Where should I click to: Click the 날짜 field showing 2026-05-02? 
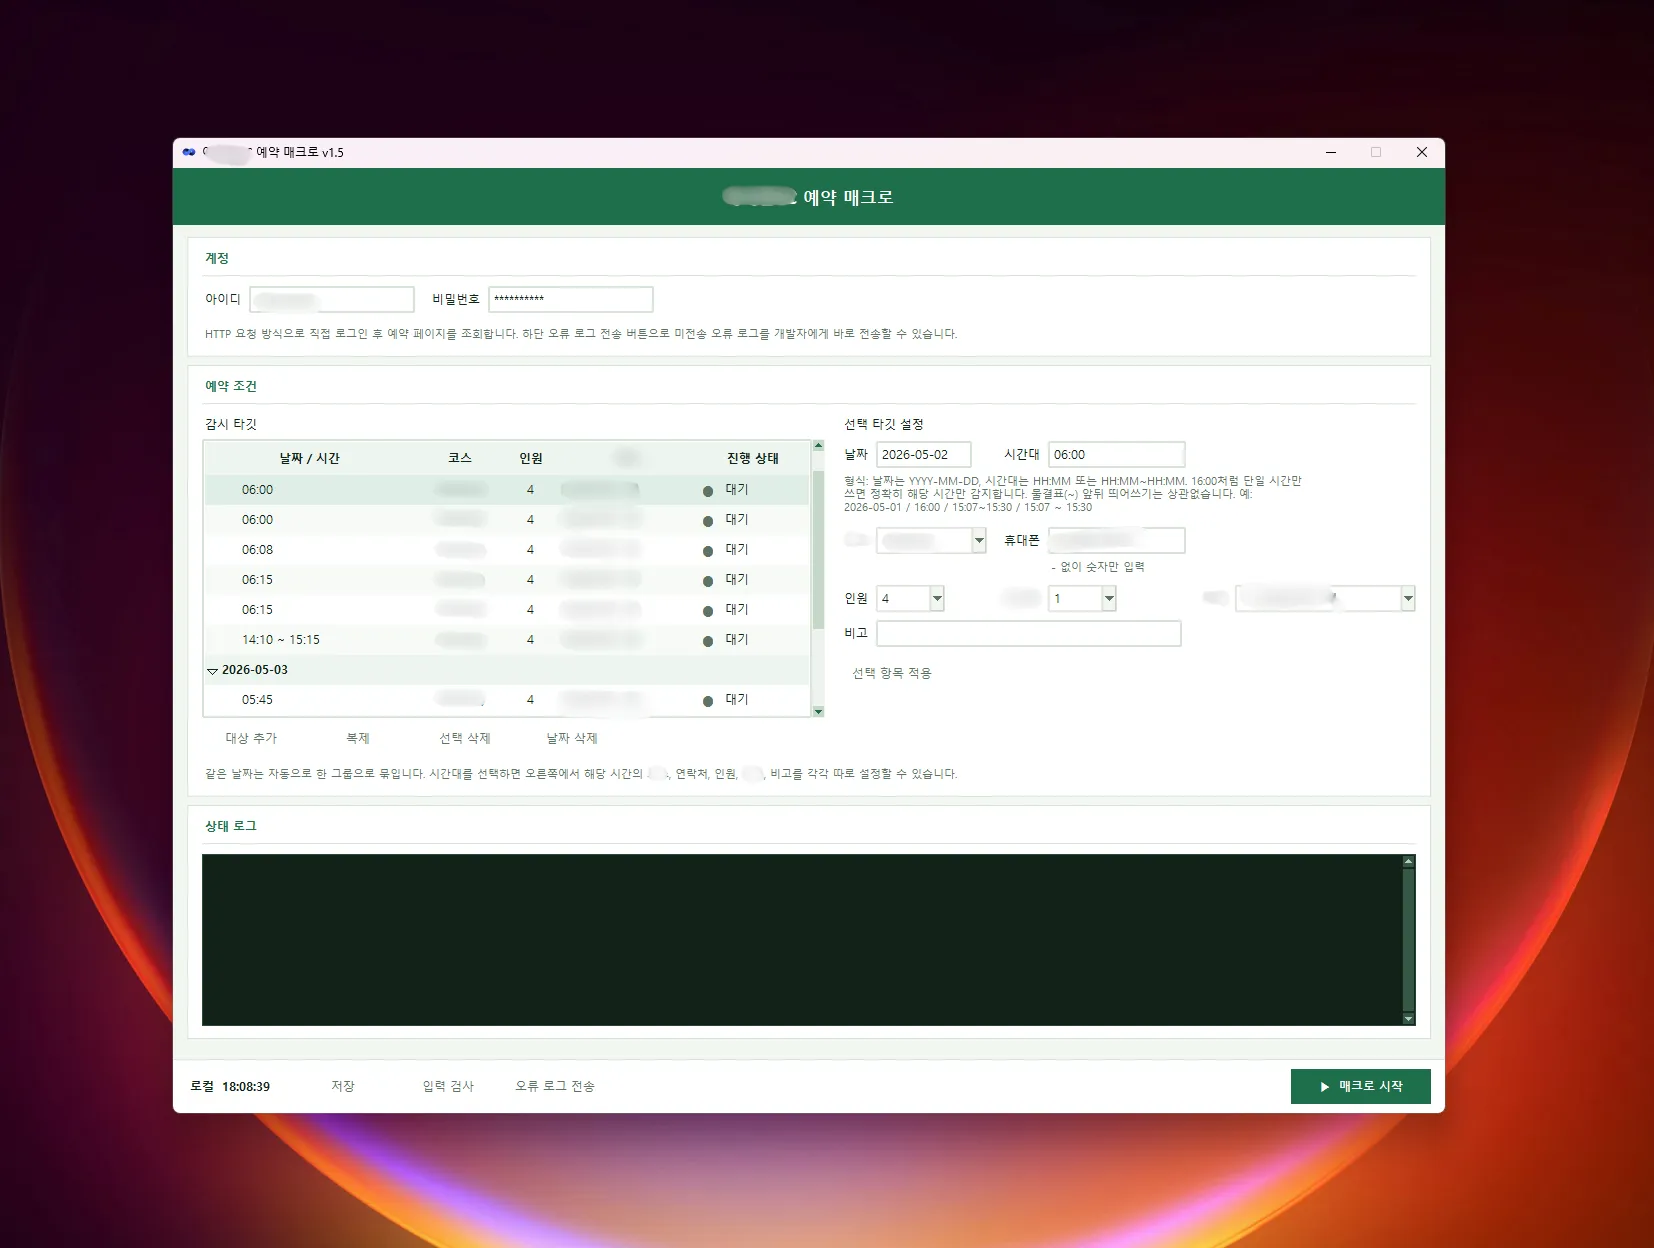(x=924, y=454)
